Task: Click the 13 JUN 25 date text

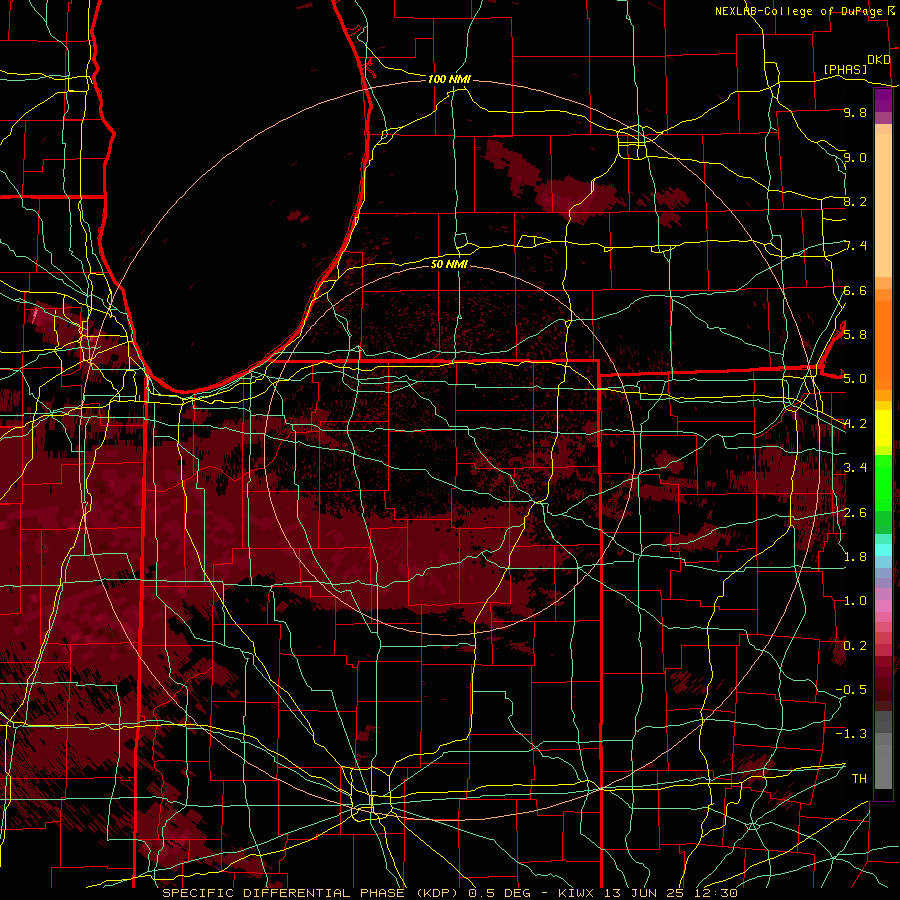Action: [642, 893]
